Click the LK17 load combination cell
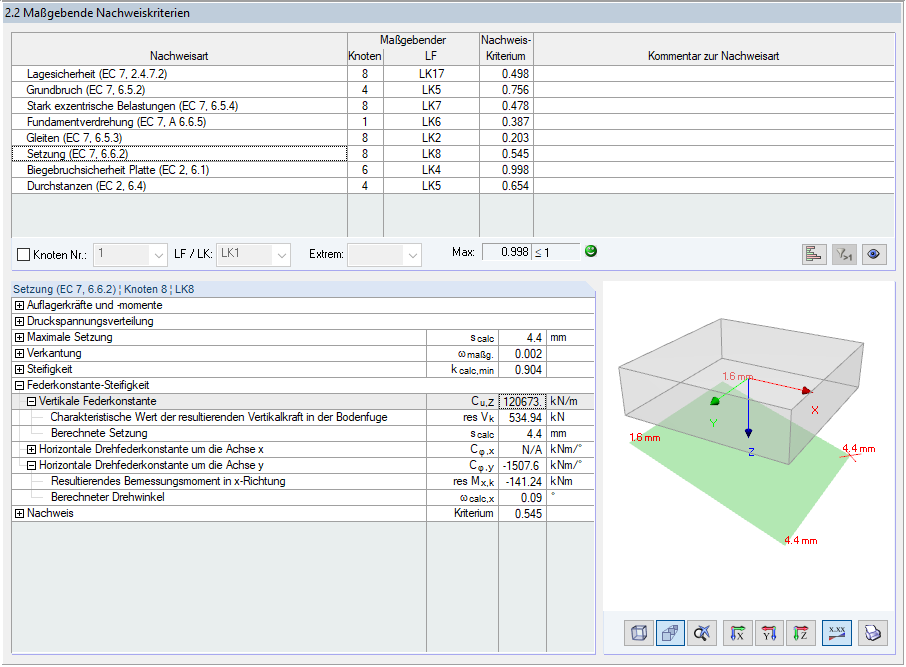Viewport: 906px width, 667px height. (431, 73)
